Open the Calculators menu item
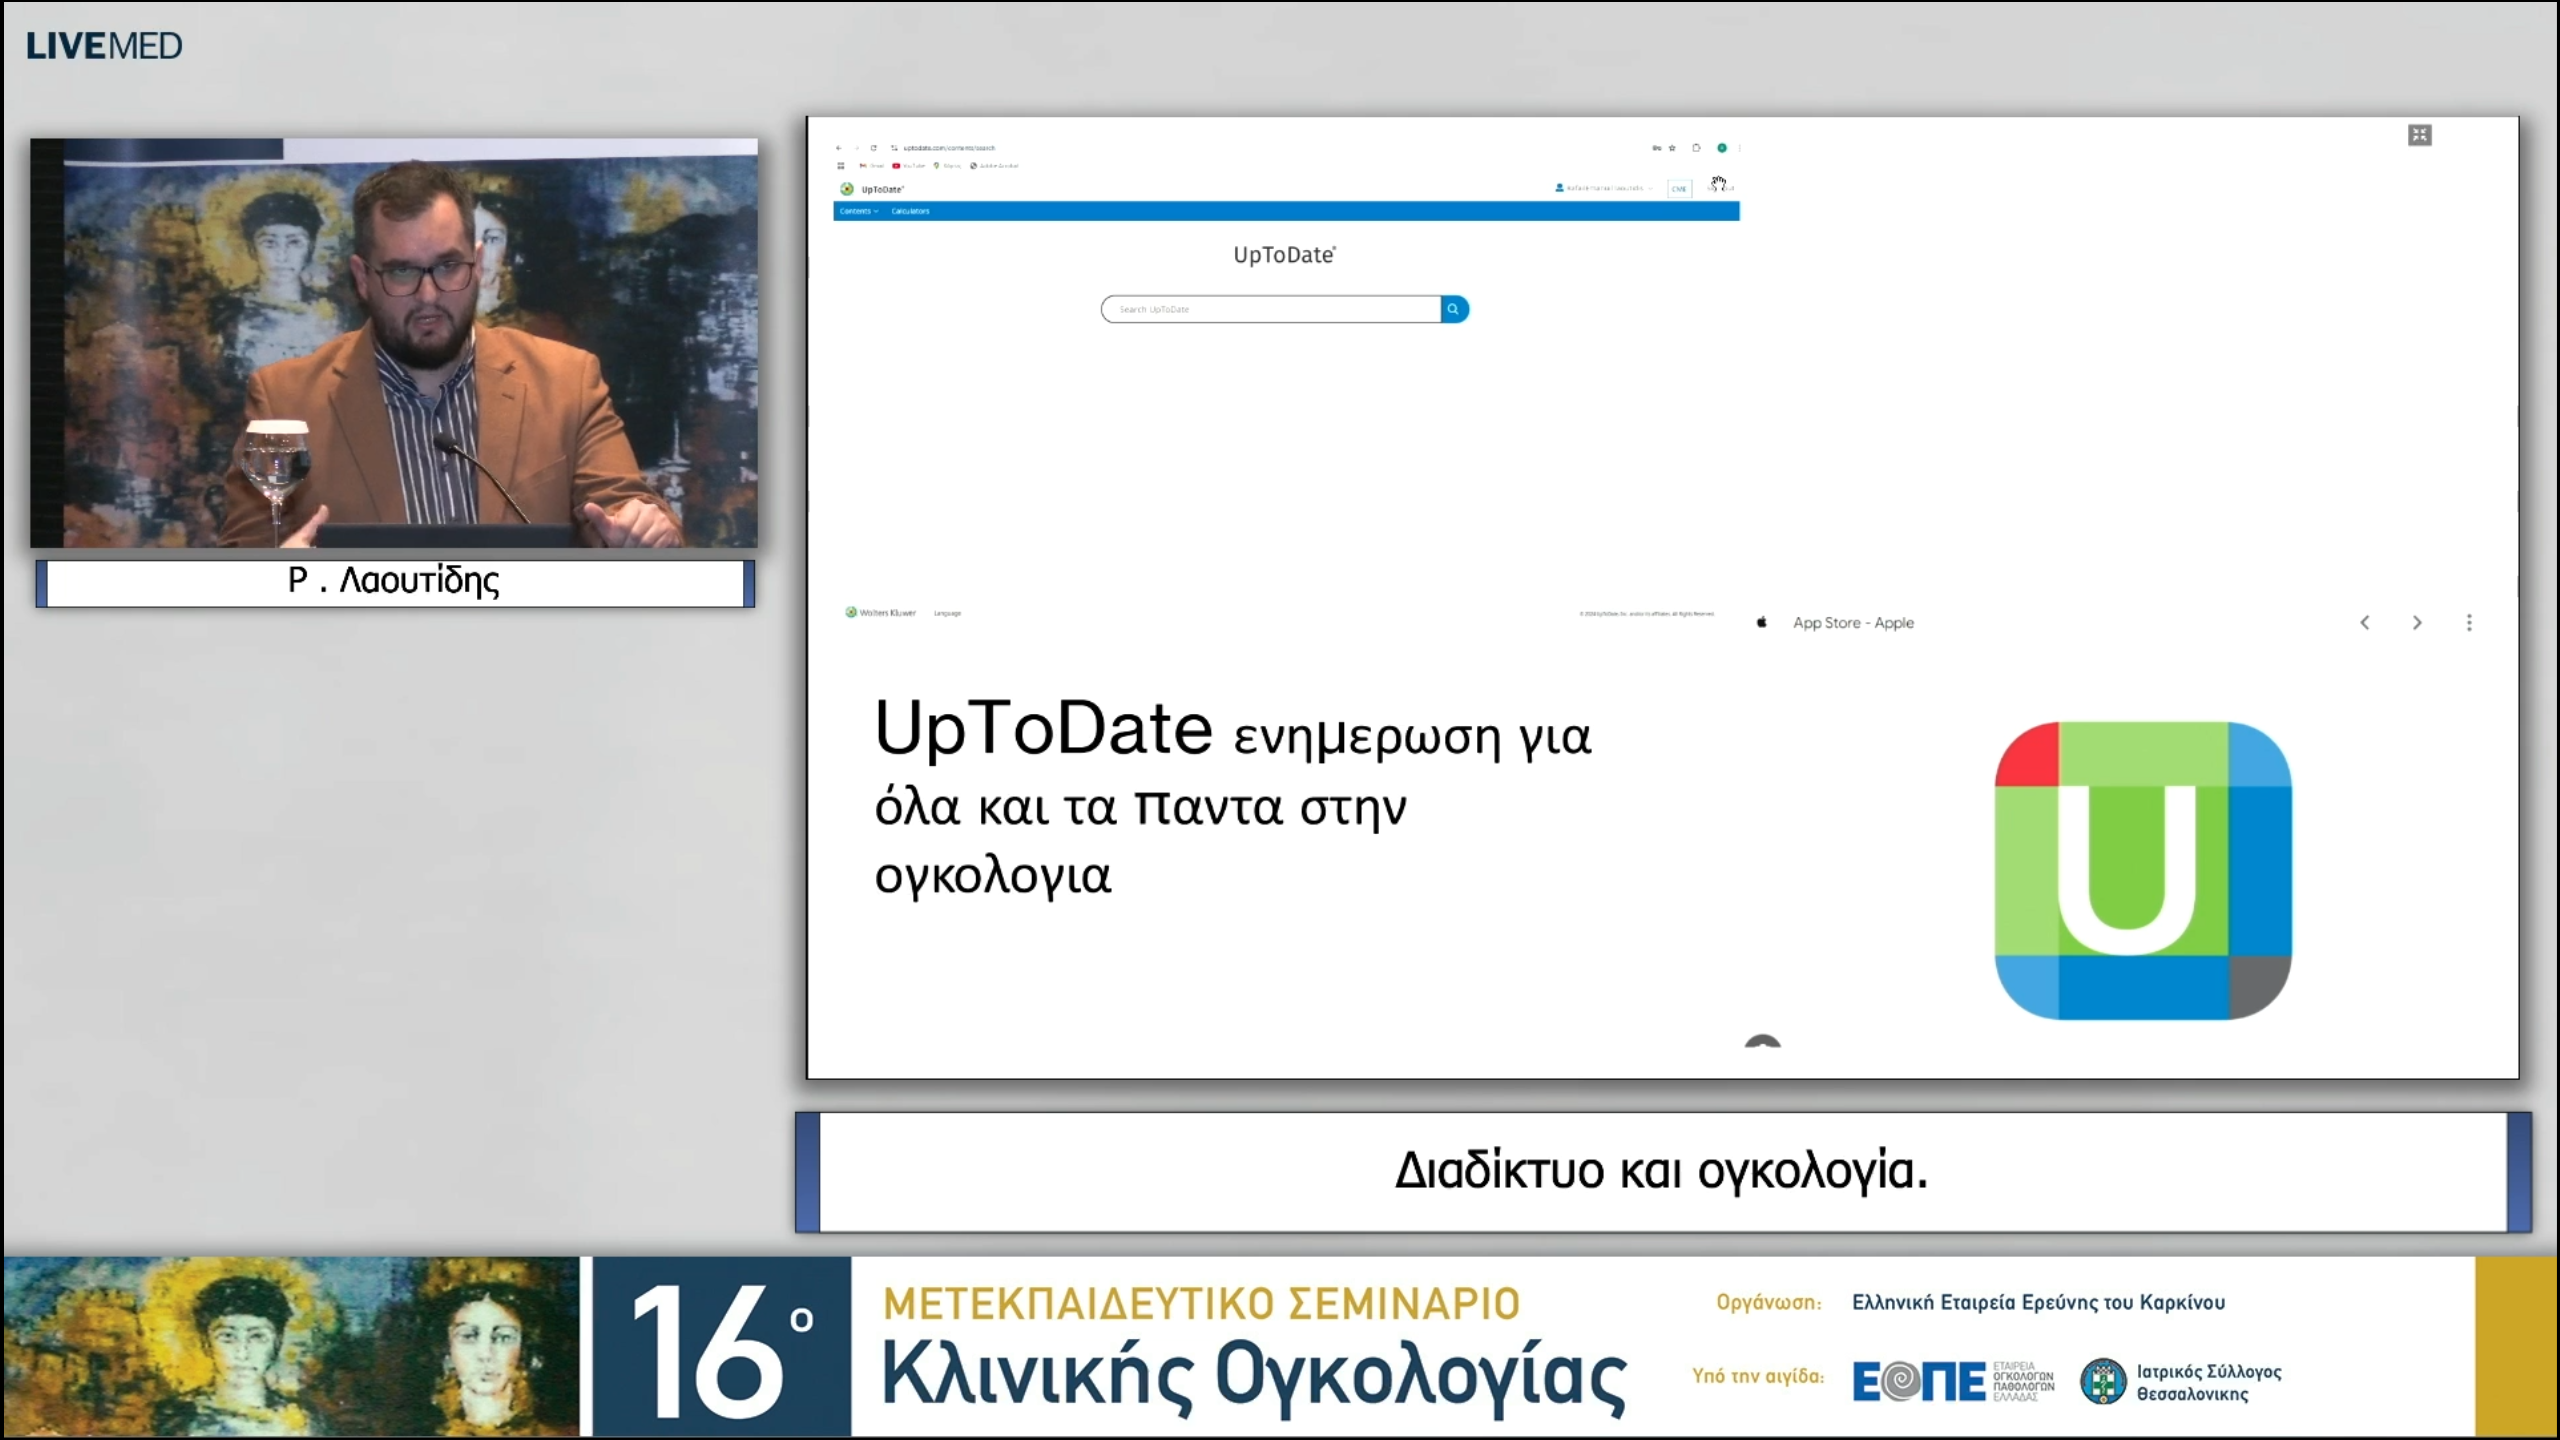 tap(910, 211)
